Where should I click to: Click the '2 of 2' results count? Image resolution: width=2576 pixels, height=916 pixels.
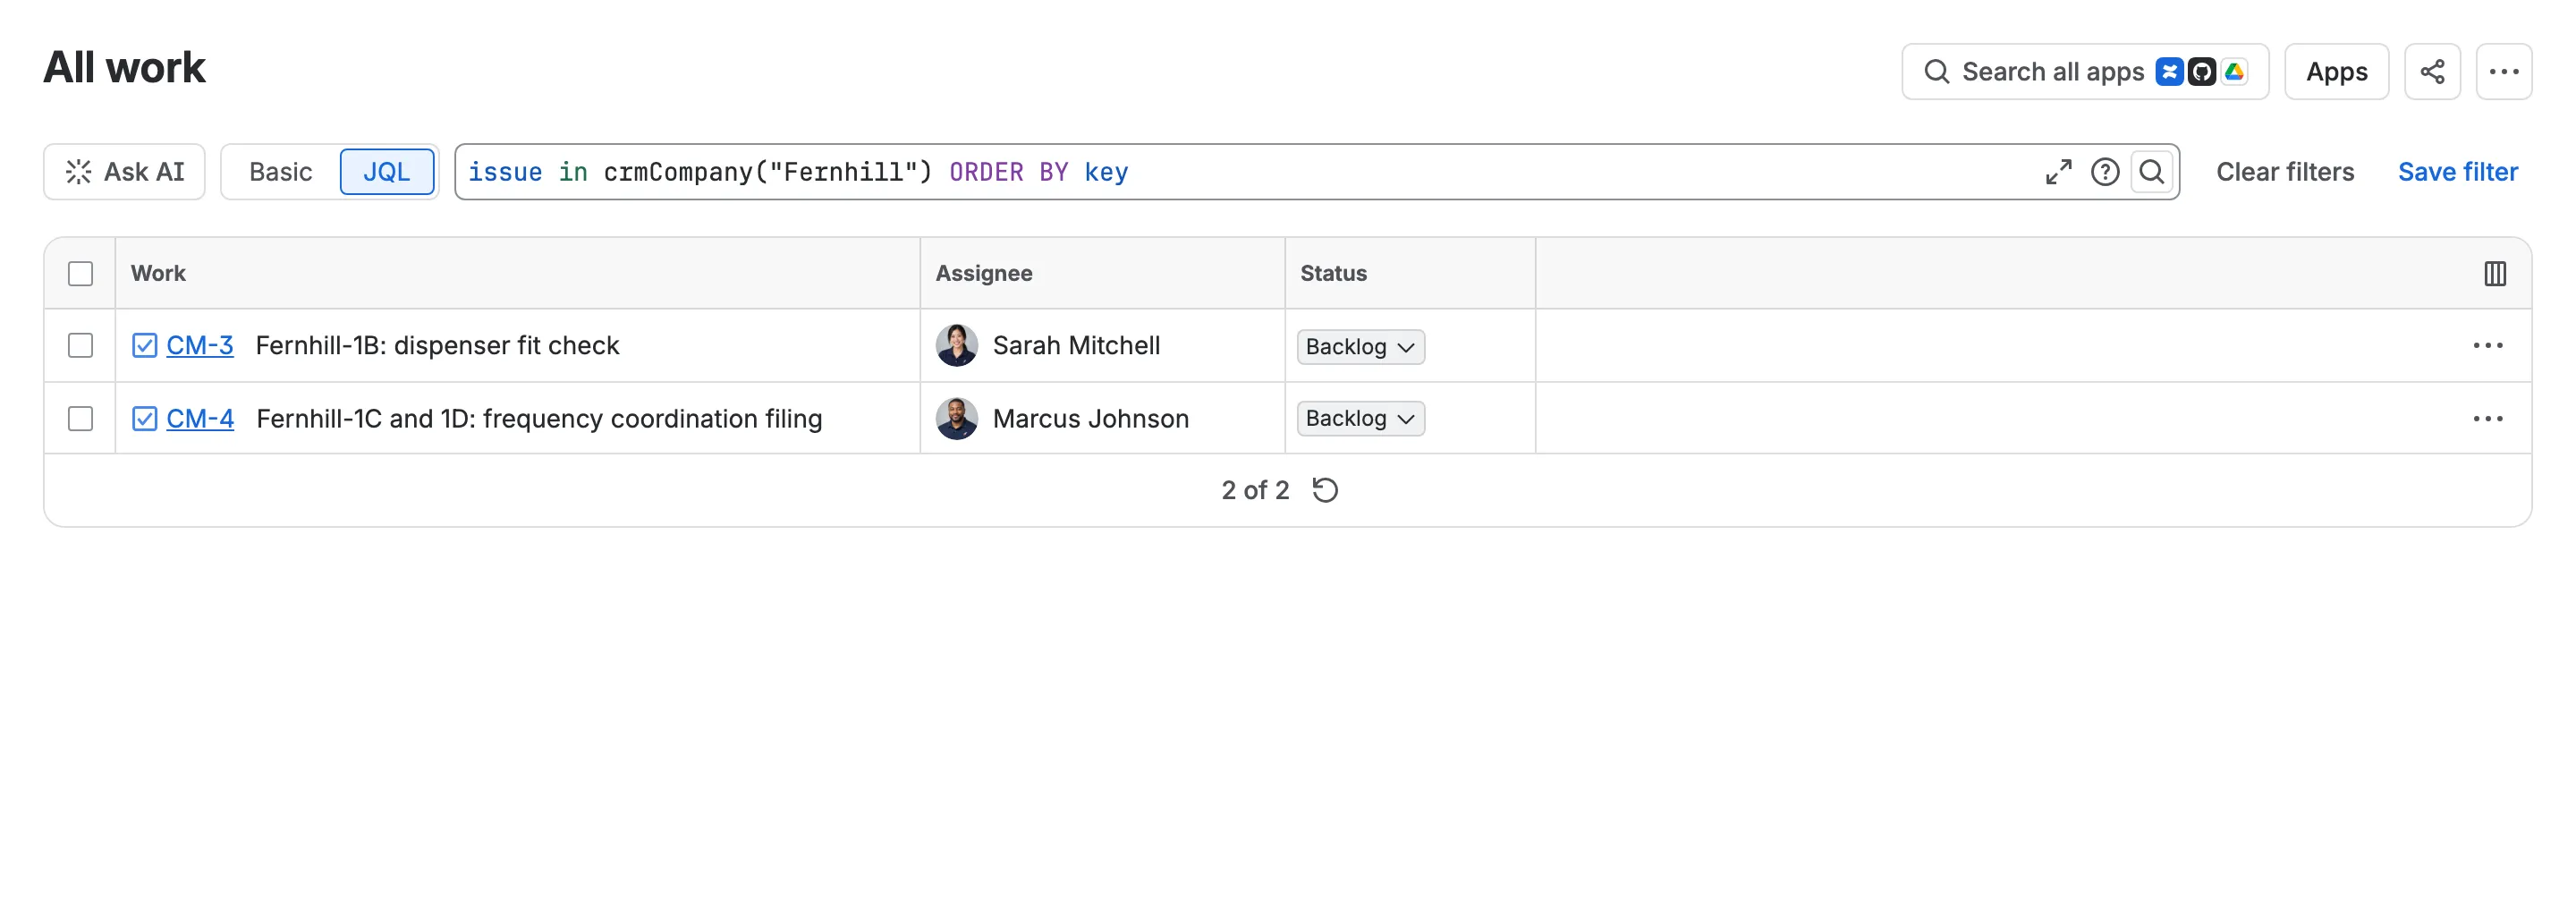1255,490
